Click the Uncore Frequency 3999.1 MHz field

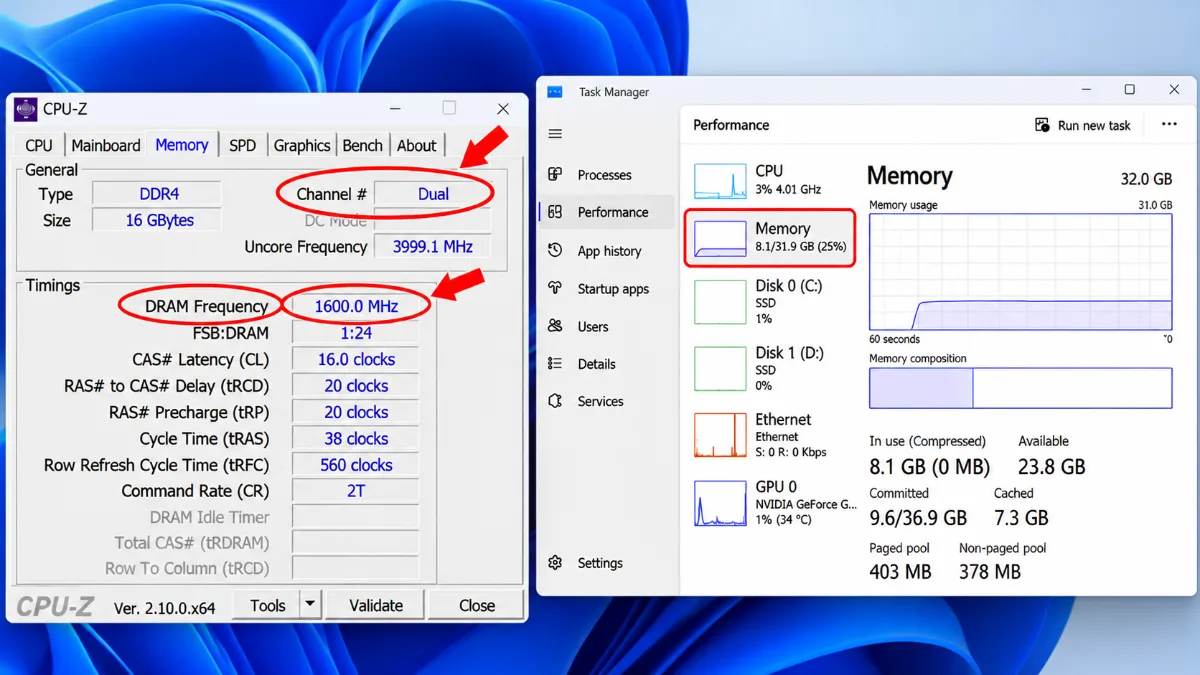(432, 246)
